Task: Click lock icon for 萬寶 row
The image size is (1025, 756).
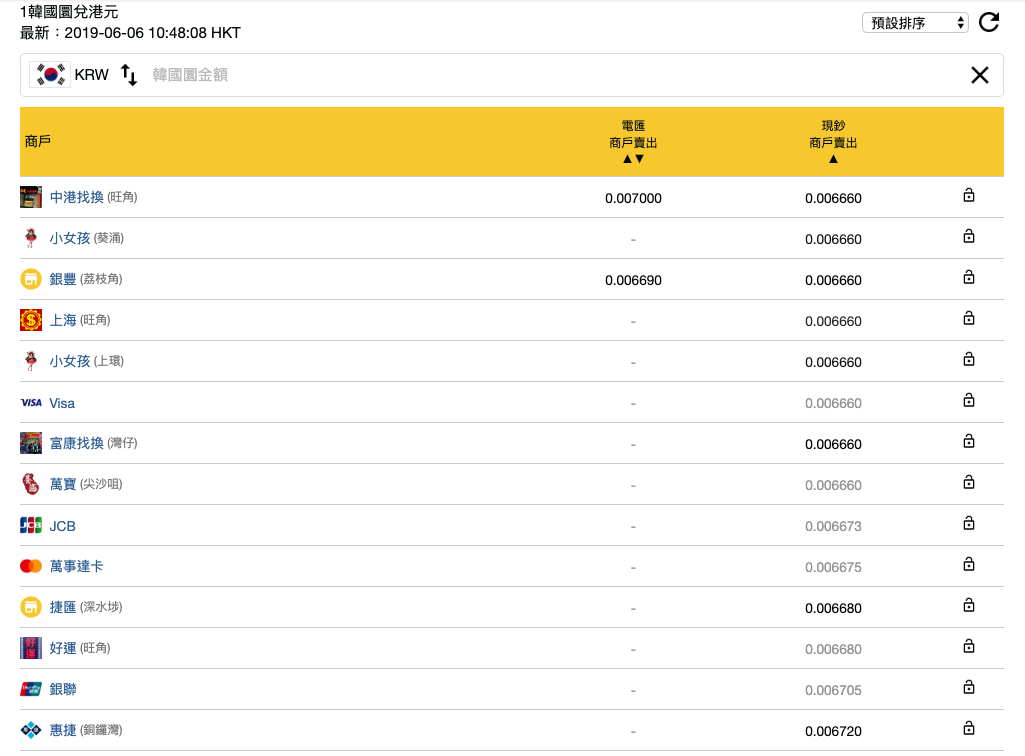Action: (969, 482)
